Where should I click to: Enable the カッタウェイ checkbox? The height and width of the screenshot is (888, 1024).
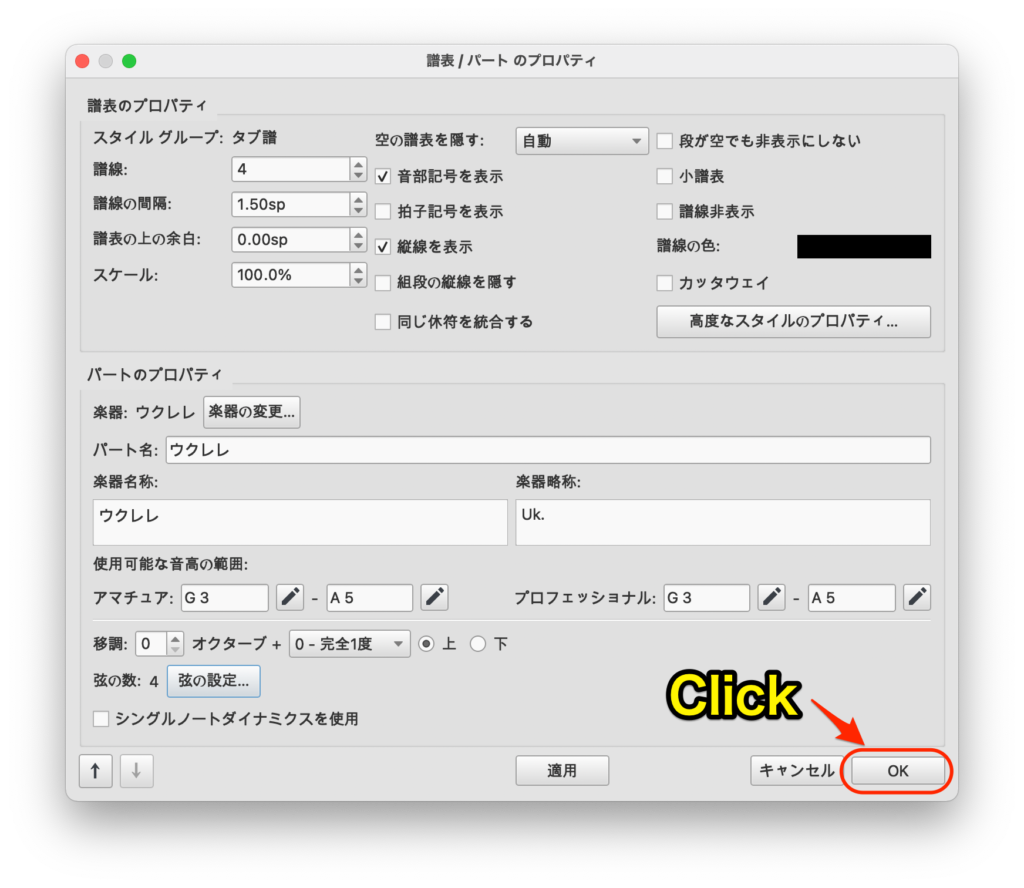[x=664, y=283]
